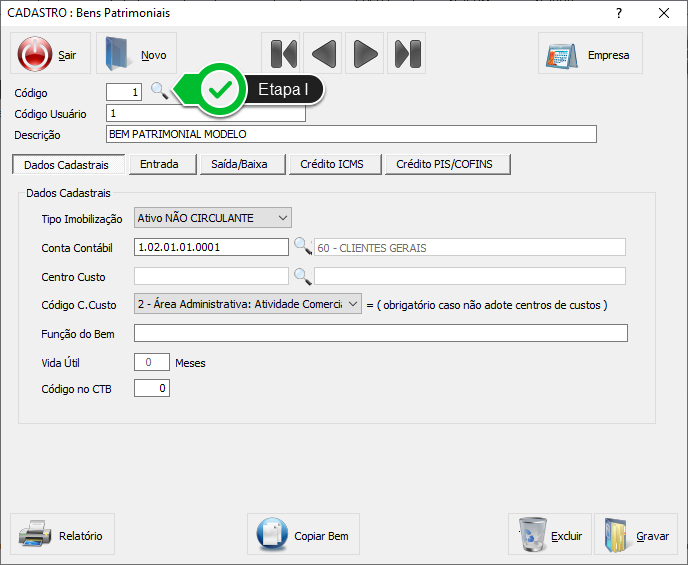Open the Saída/Baixa tab
688x565 pixels.
tap(242, 164)
